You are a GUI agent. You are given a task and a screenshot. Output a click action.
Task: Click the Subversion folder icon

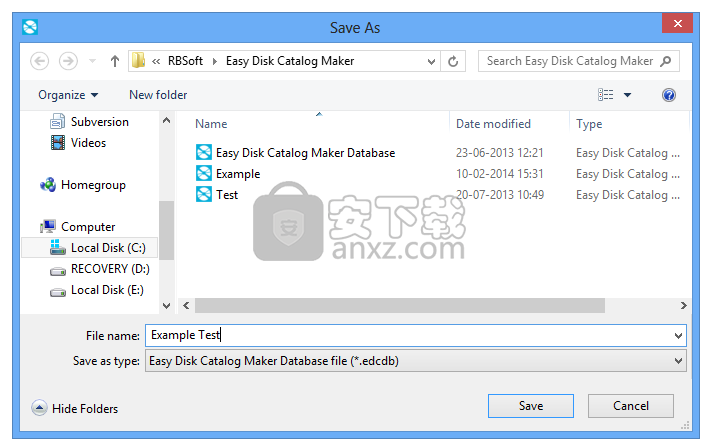[57, 122]
